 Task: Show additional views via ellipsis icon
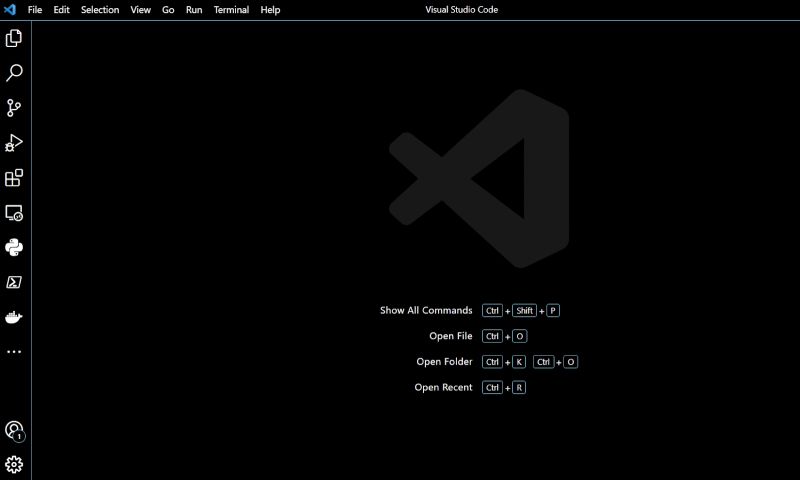[14, 351]
